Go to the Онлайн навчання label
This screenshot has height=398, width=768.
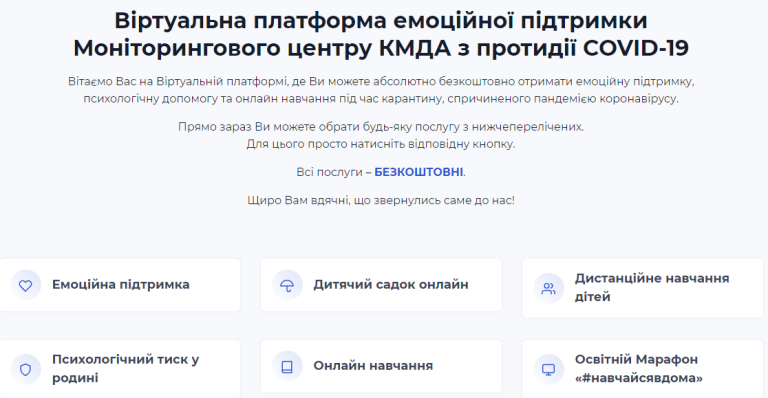pos(373,366)
